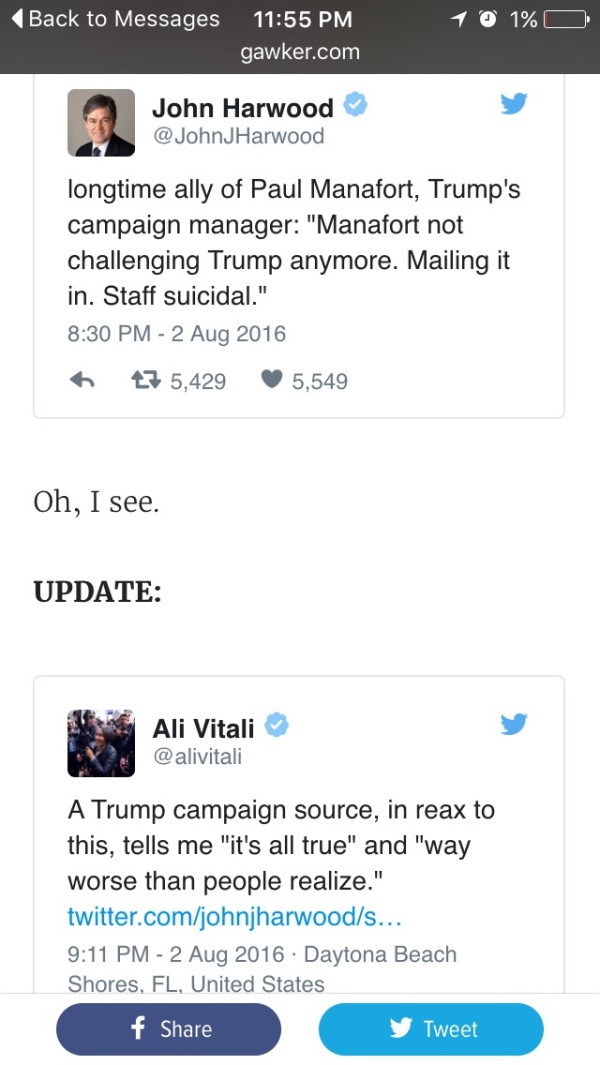
Task: Tap the battery indicator in status bar
Action: coord(566,19)
